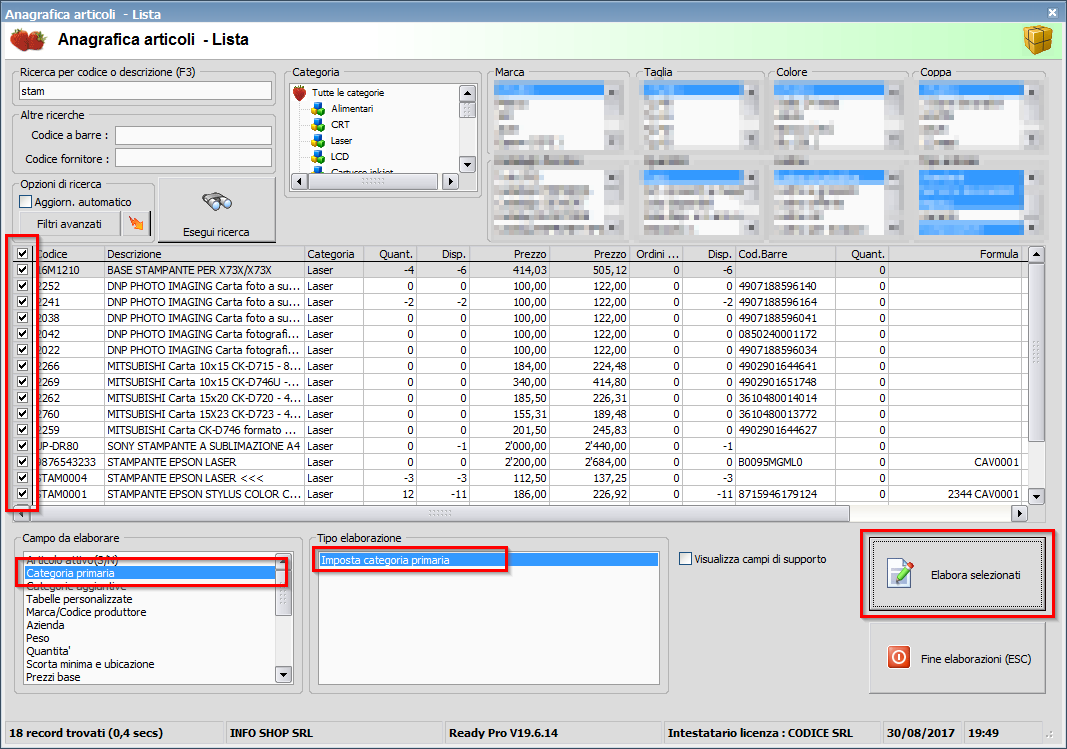
Task: Open the Filtri avanzati button
Action: (x=69, y=223)
